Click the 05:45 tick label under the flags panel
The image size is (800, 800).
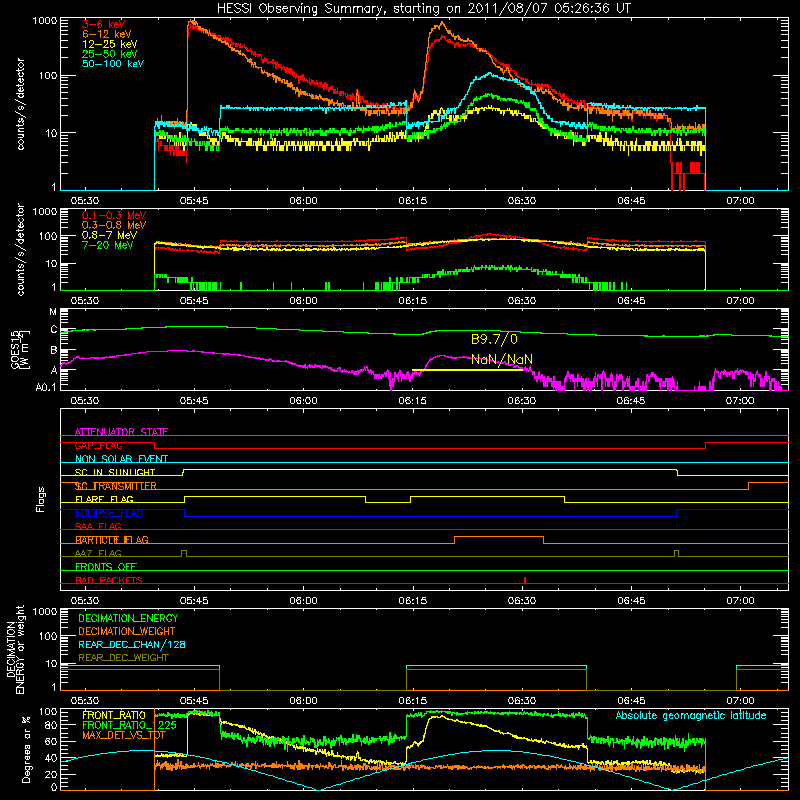[194, 601]
